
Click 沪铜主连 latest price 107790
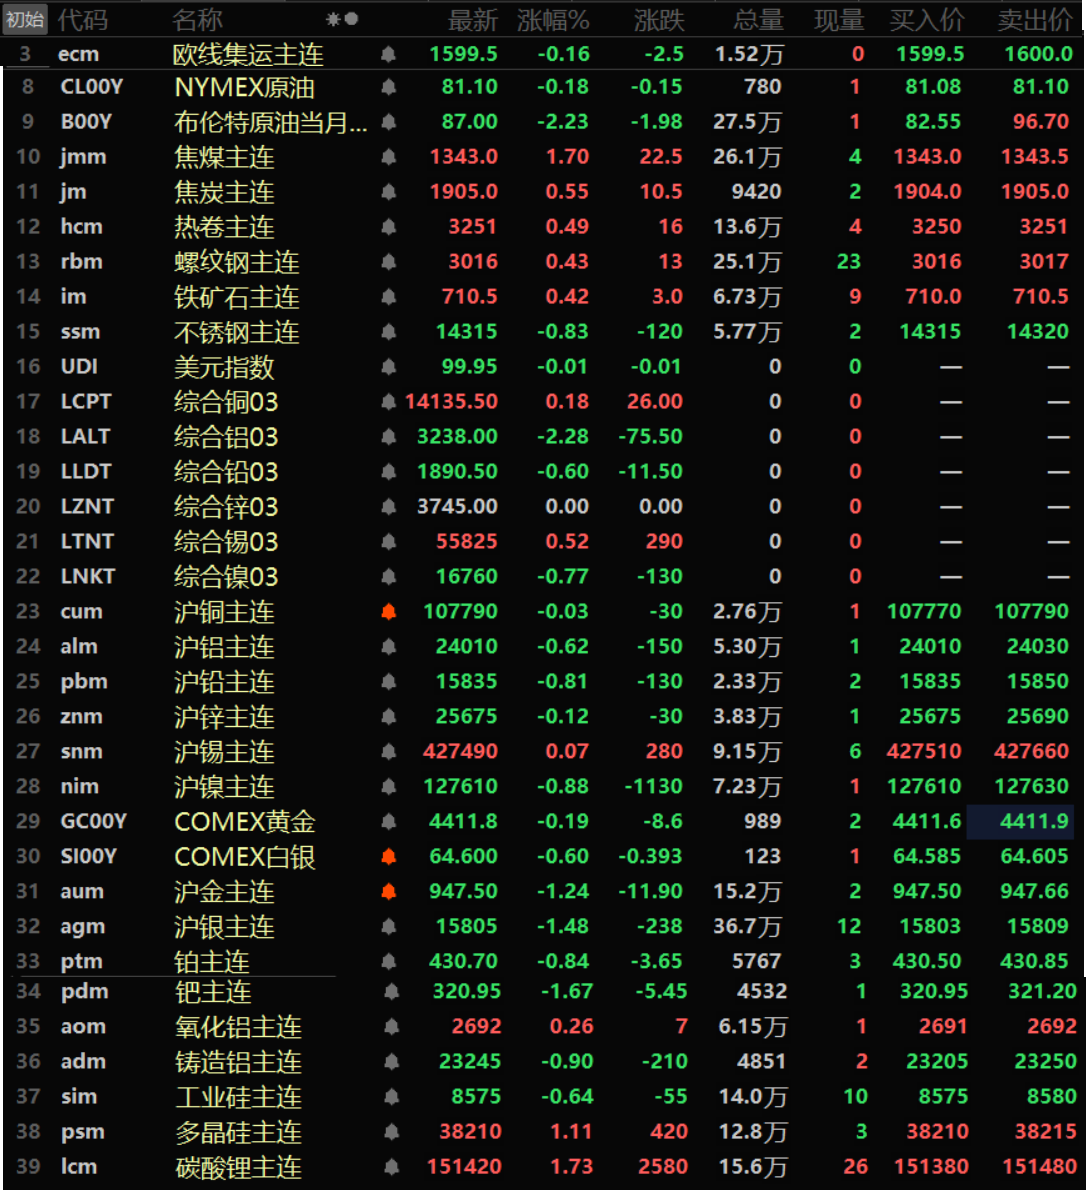[461, 612]
